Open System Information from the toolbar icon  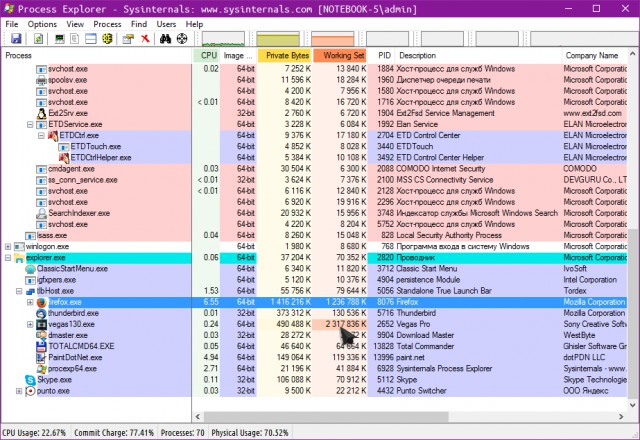click(x=60, y=39)
